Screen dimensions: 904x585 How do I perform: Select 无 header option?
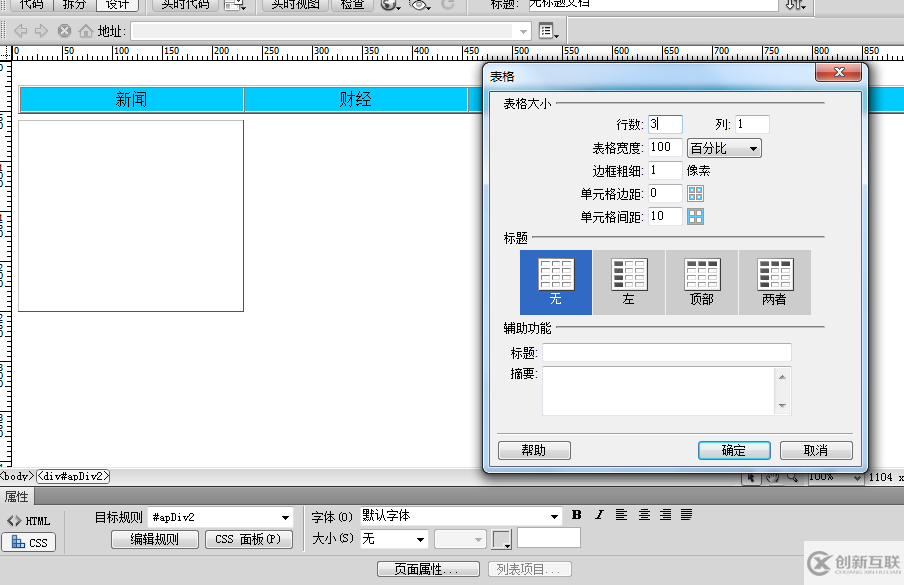pos(556,282)
